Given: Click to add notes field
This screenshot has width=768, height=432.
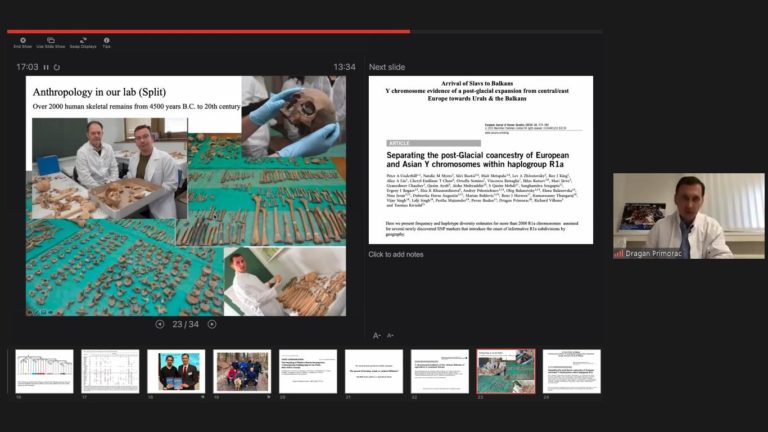Looking at the screenshot, I should coord(396,254).
